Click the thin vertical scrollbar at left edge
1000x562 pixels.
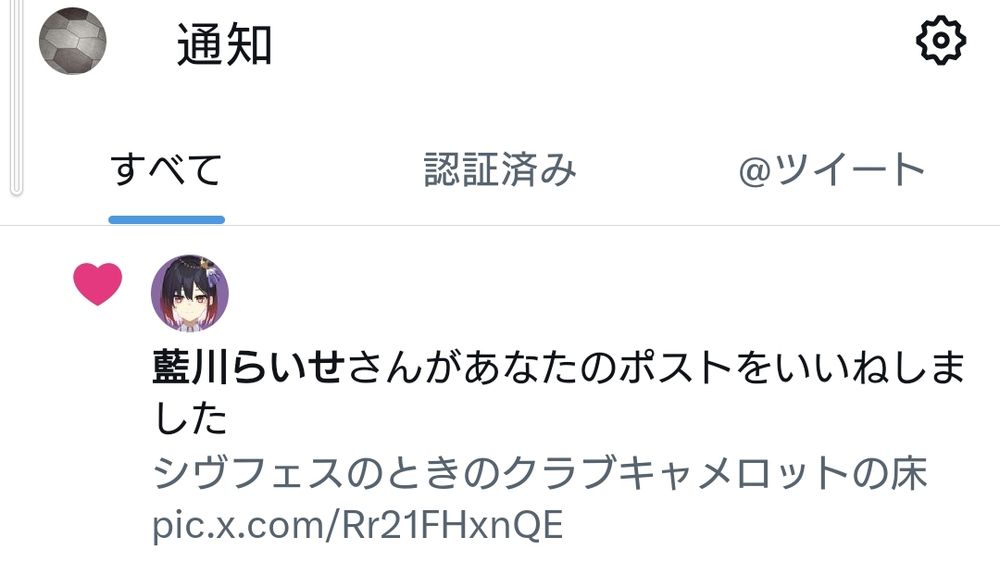click(x=17, y=97)
